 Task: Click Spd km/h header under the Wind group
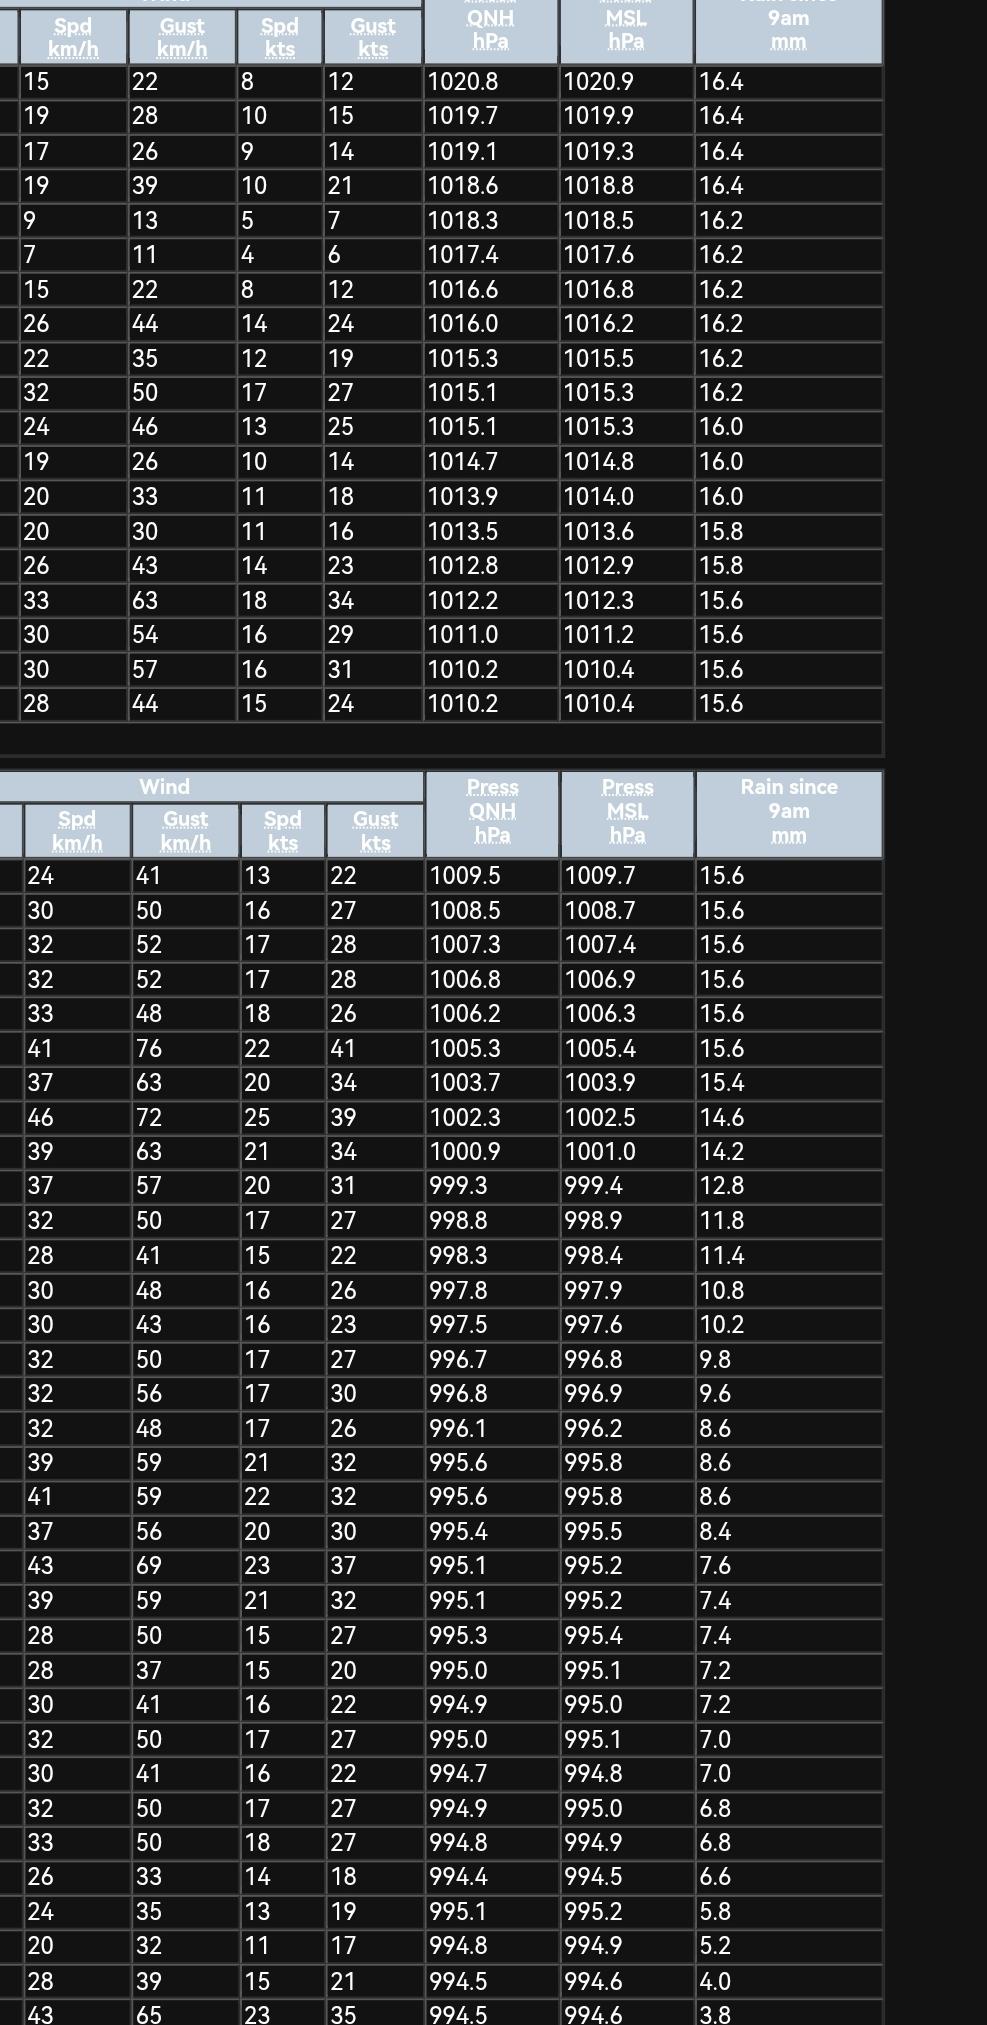[77, 831]
